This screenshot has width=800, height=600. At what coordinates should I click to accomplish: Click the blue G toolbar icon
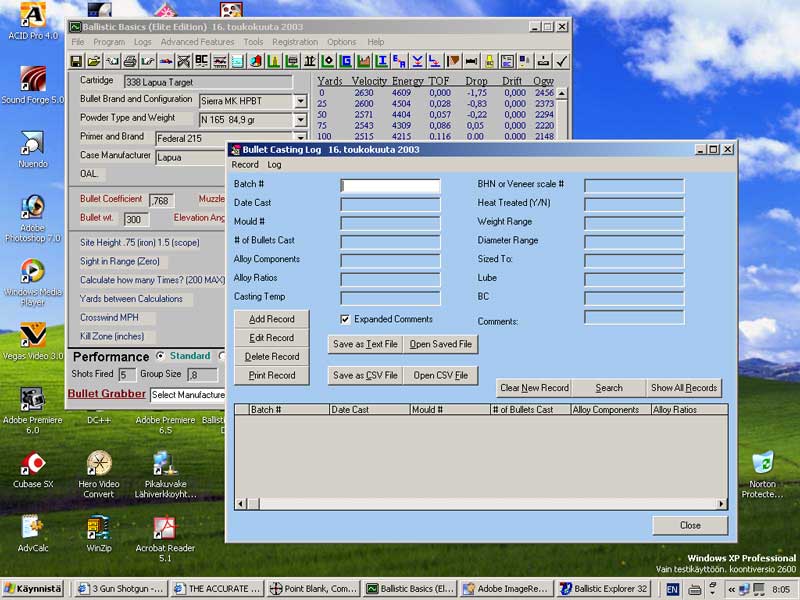tap(345, 62)
